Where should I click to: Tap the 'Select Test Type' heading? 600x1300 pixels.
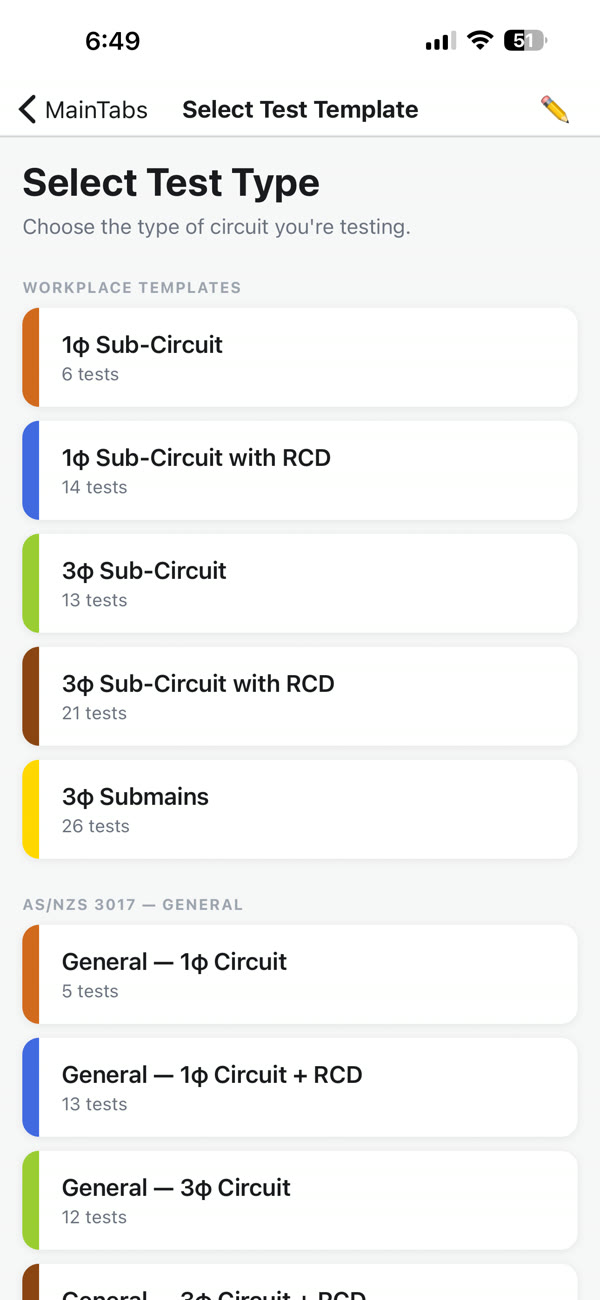tap(170, 183)
